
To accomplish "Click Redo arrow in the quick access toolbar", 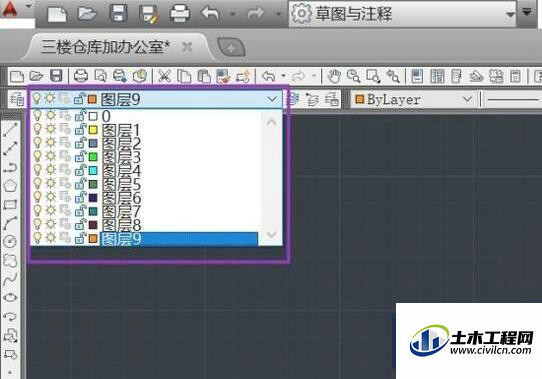I will 255,14.
